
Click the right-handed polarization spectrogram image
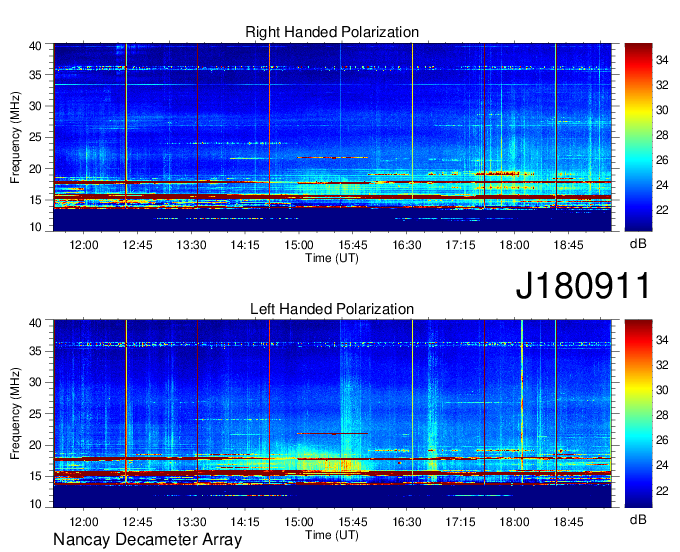(332, 137)
